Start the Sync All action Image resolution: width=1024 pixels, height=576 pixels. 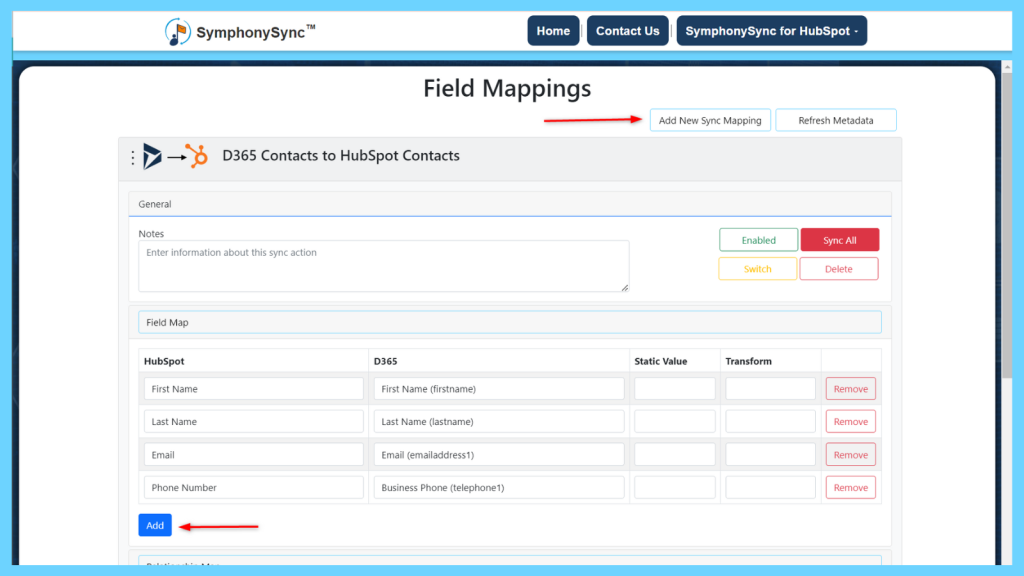tap(839, 240)
